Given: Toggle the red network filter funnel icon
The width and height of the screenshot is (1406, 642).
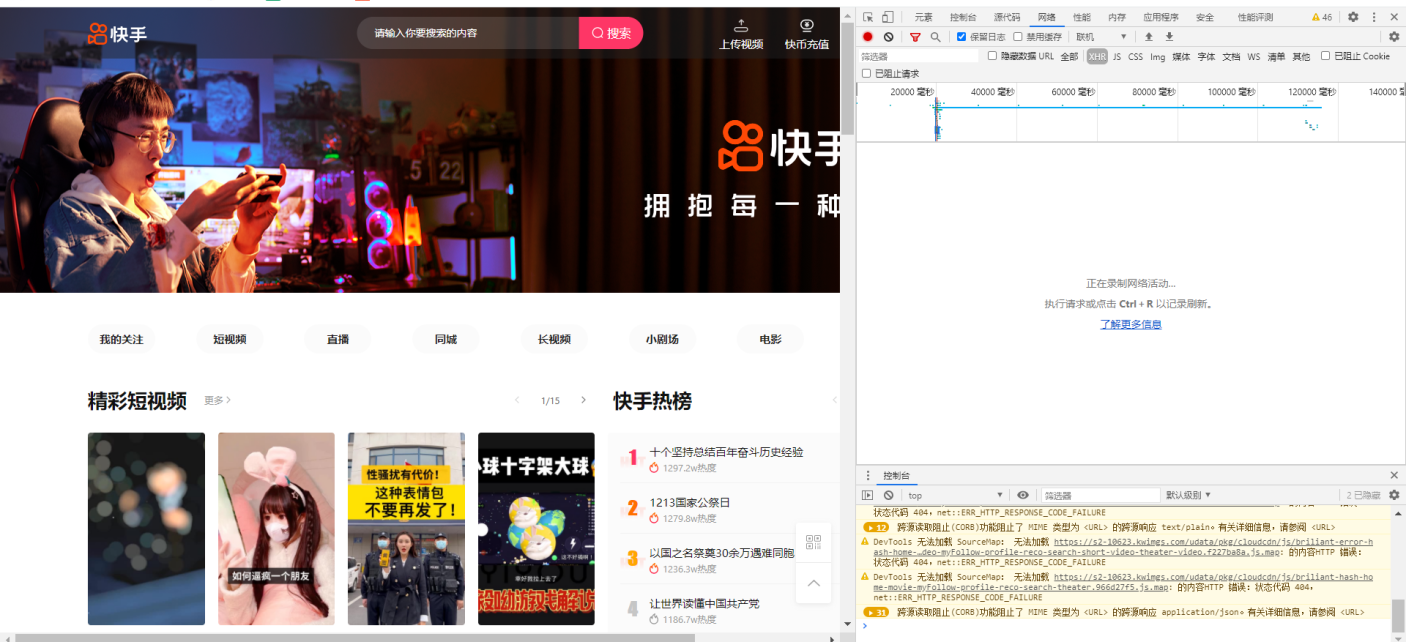Looking at the screenshot, I should (915, 37).
